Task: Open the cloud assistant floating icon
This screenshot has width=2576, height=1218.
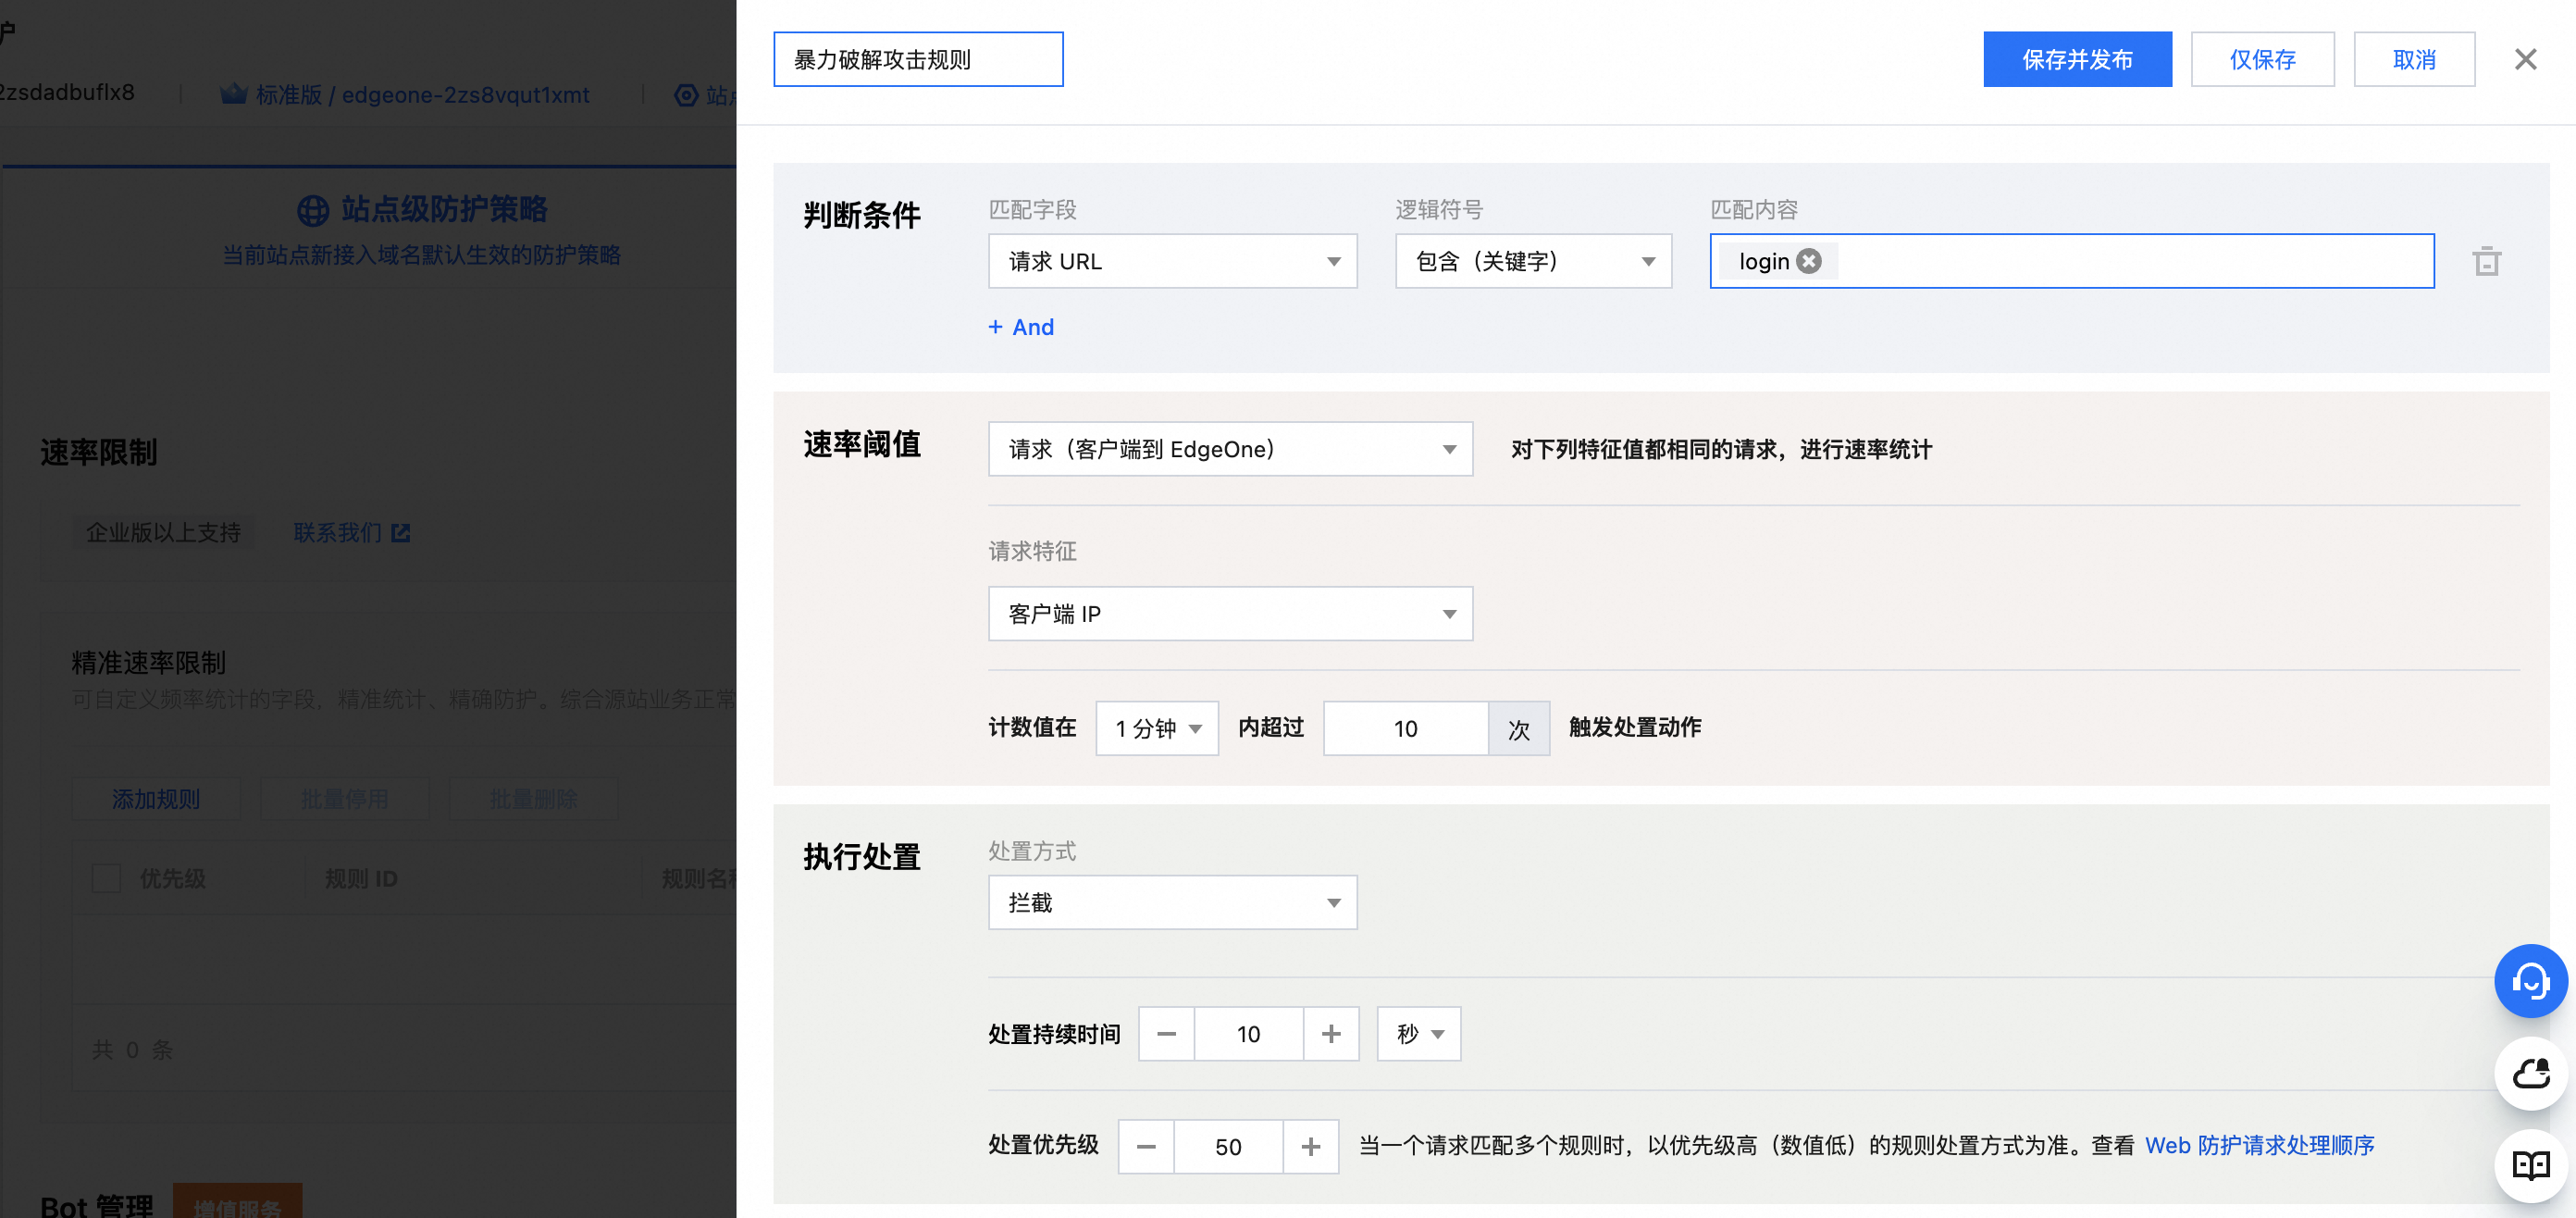Action: click(2530, 1074)
